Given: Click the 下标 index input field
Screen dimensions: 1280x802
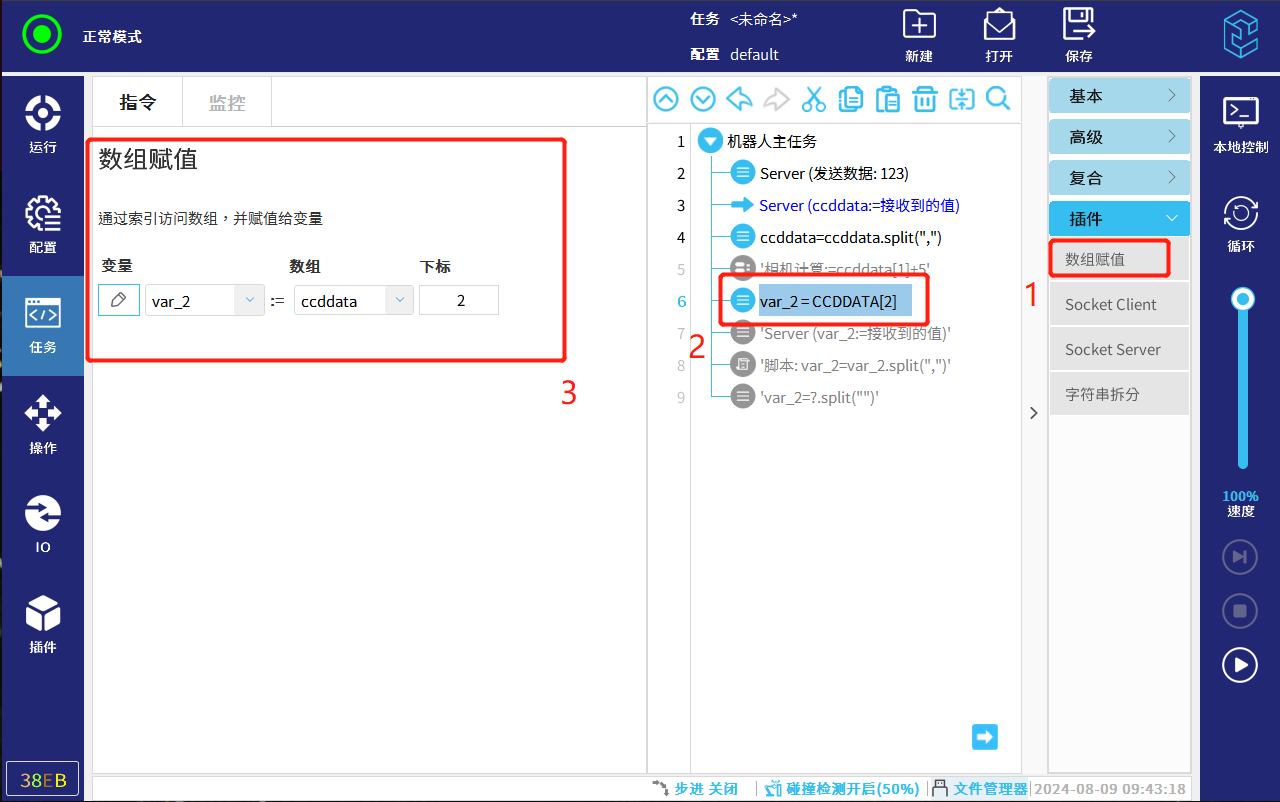Looking at the screenshot, I should pos(459,300).
